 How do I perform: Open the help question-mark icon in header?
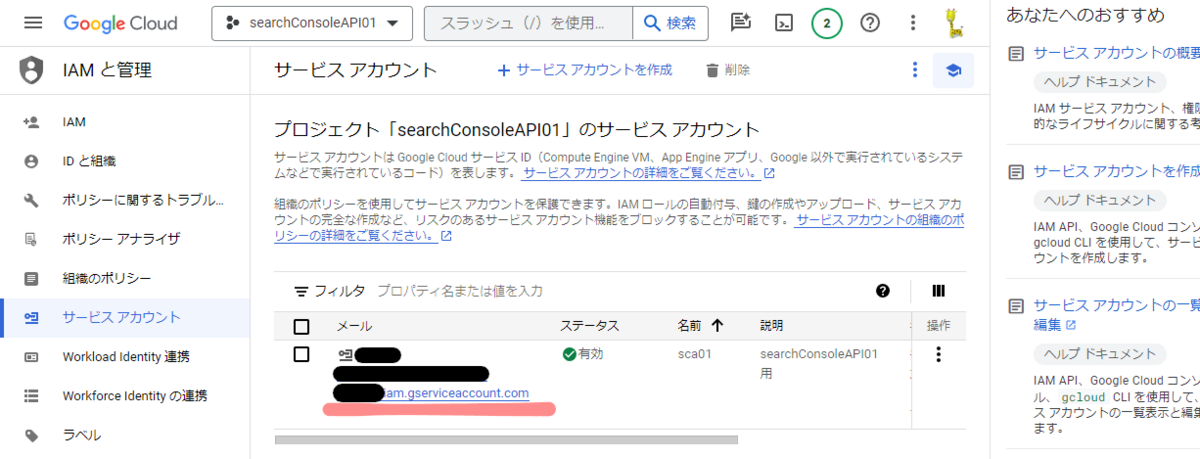point(870,23)
